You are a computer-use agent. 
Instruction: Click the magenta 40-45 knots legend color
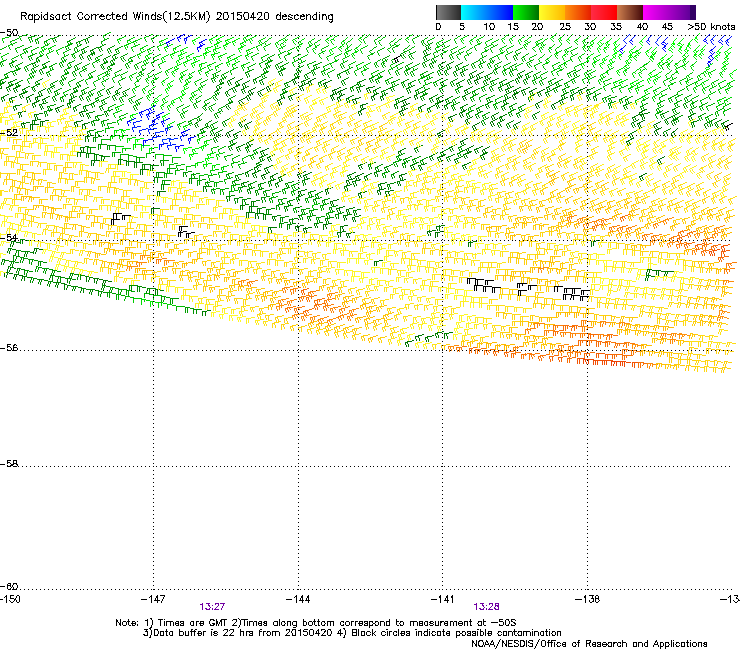[x=656, y=12]
